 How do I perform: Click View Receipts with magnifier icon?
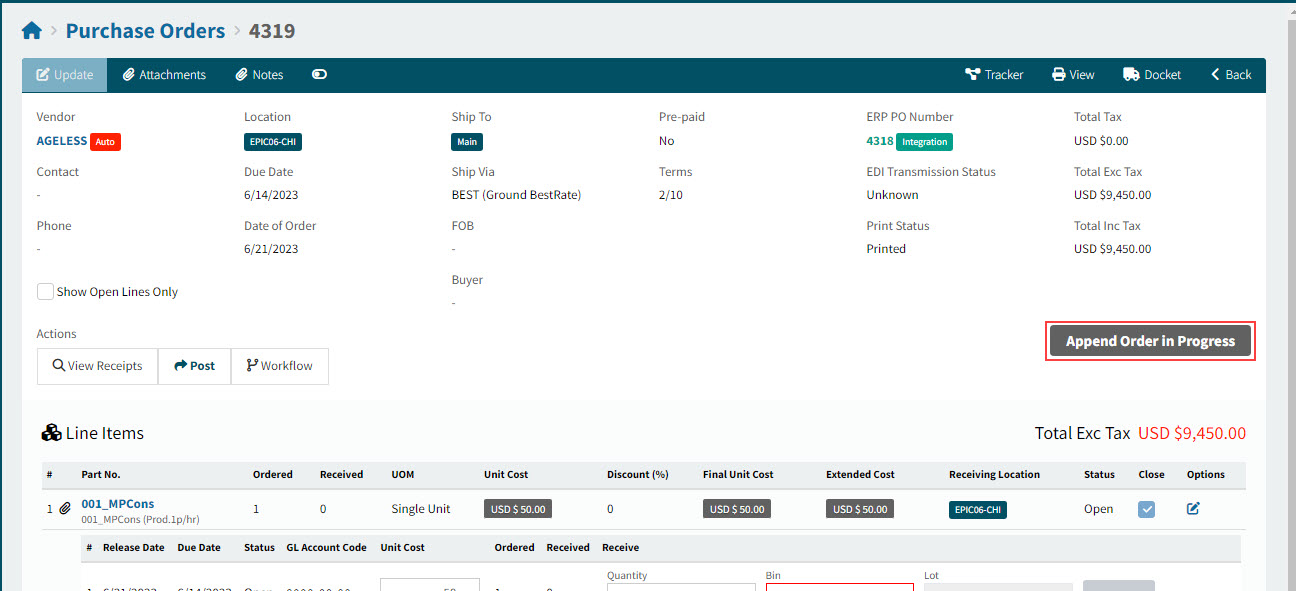[x=97, y=366]
